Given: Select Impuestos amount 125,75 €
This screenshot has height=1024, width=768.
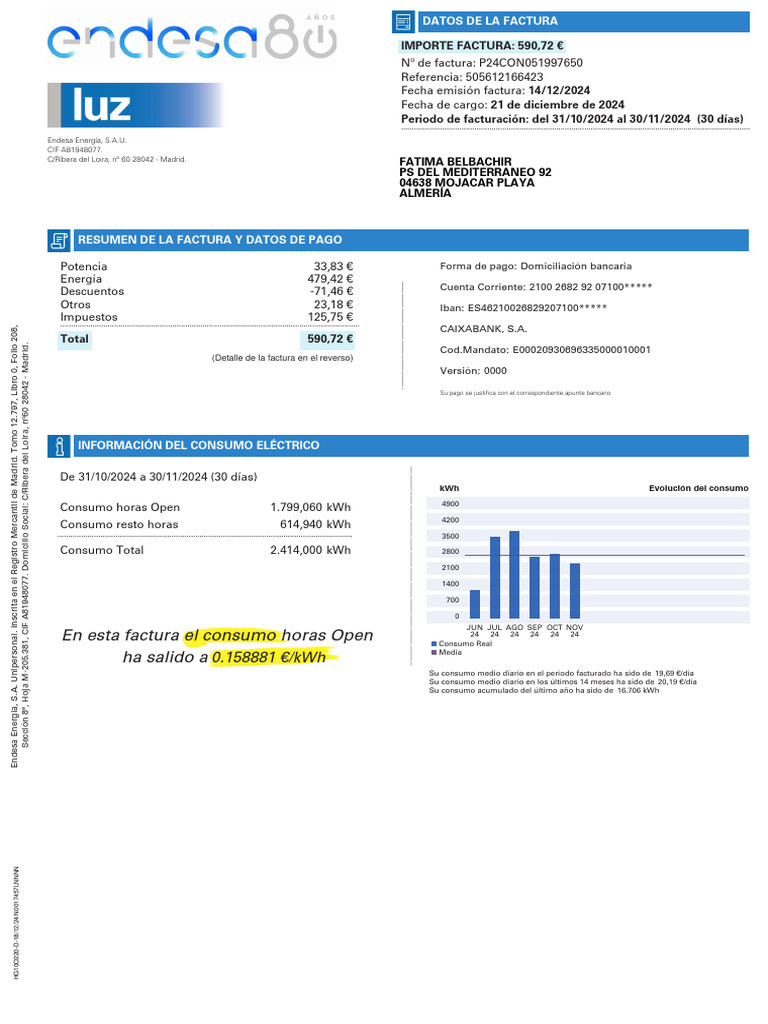Looking at the screenshot, I should click(x=330, y=317).
